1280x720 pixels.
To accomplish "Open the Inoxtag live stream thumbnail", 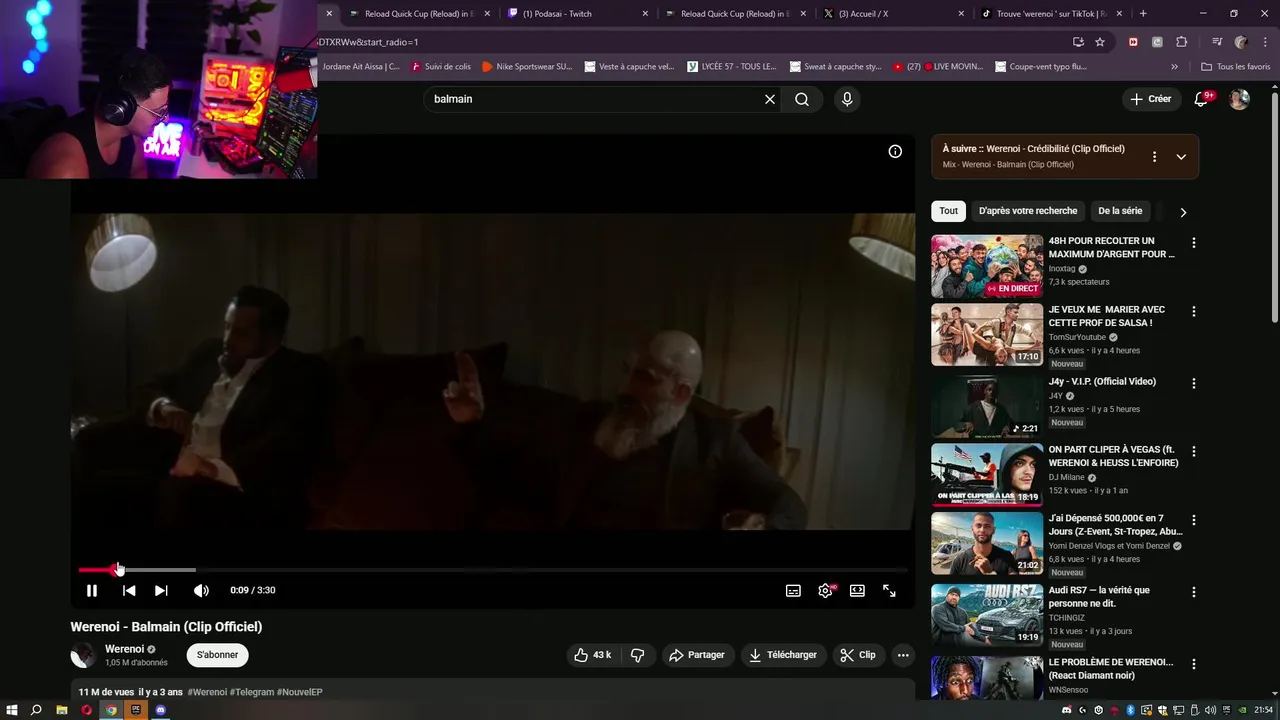I will [987, 266].
